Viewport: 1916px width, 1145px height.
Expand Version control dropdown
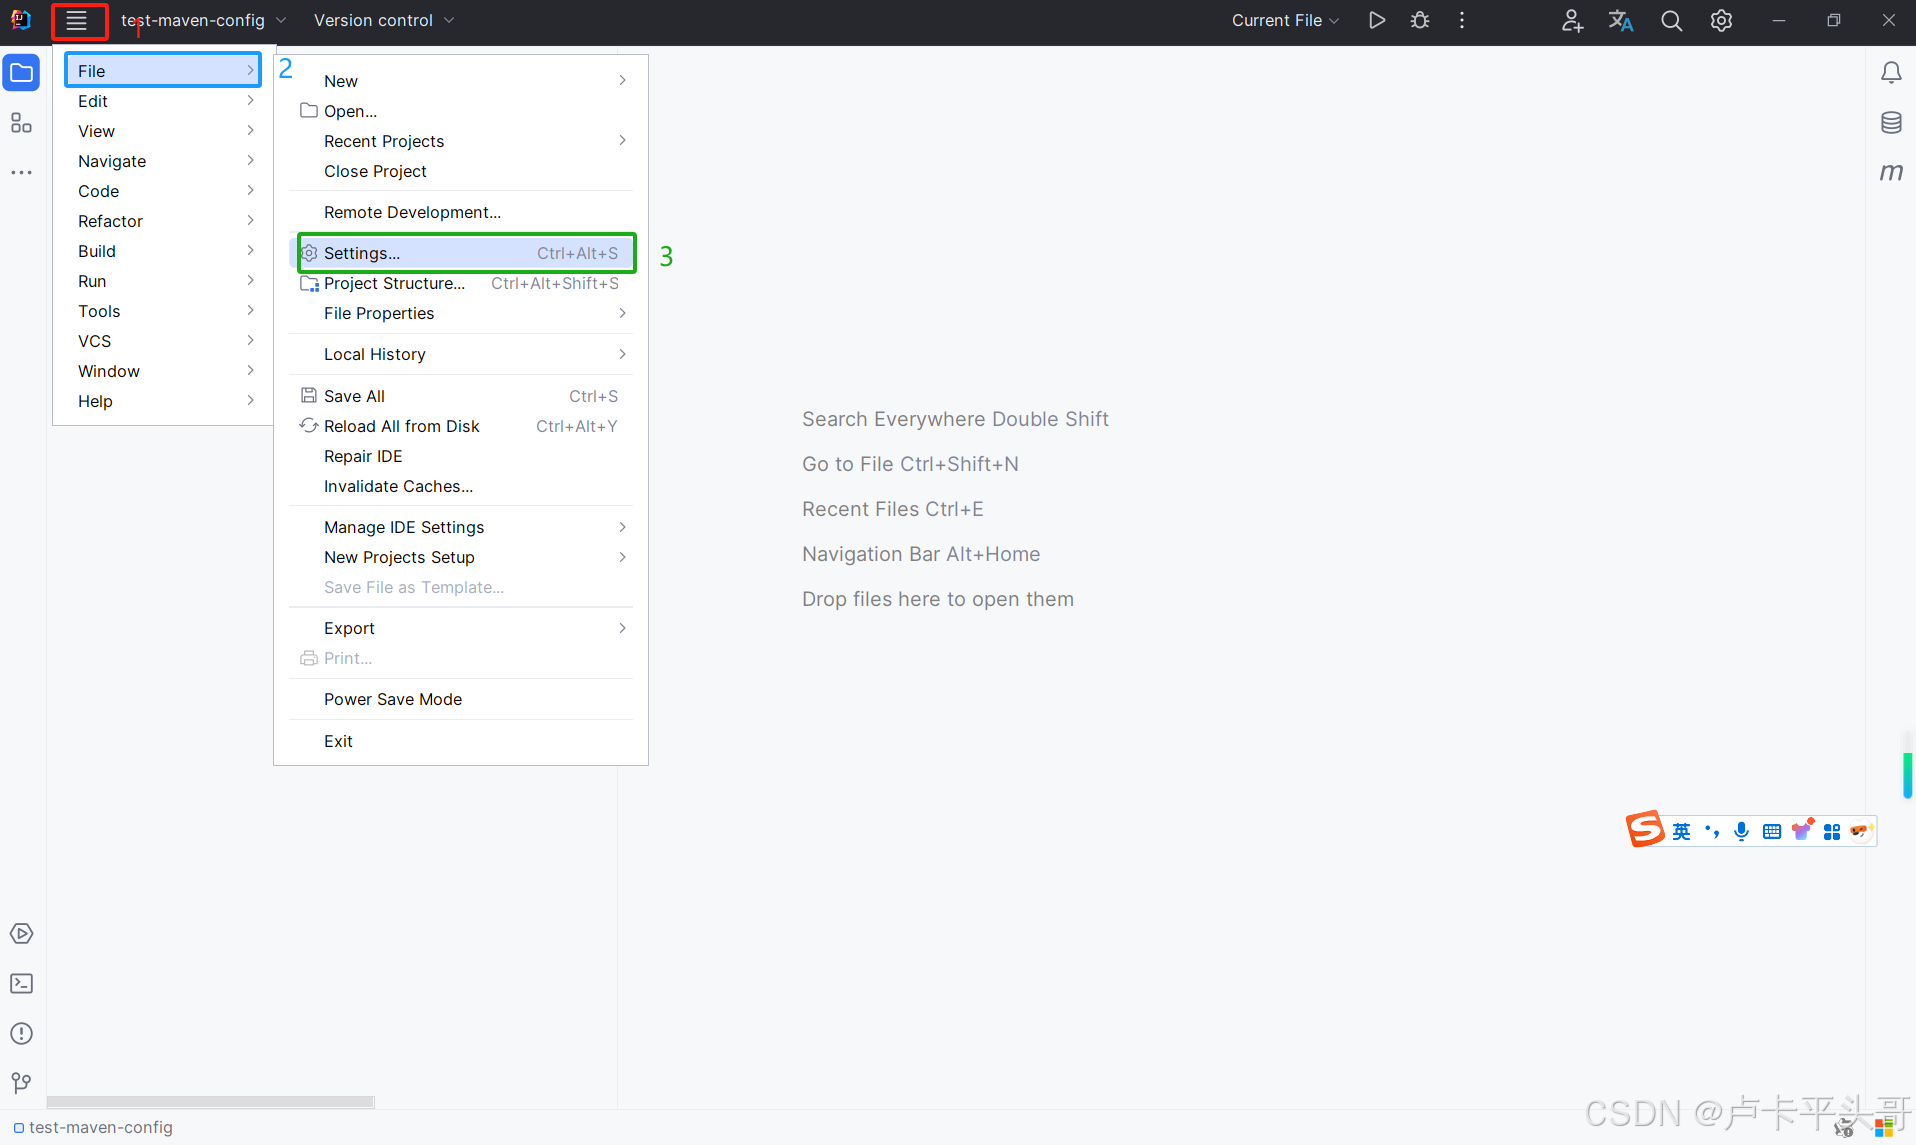click(384, 20)
